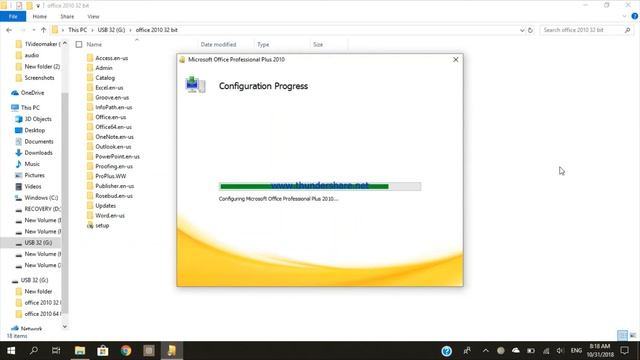
Task: Open Microsoft Store taskbar icon
Action: 103,351
